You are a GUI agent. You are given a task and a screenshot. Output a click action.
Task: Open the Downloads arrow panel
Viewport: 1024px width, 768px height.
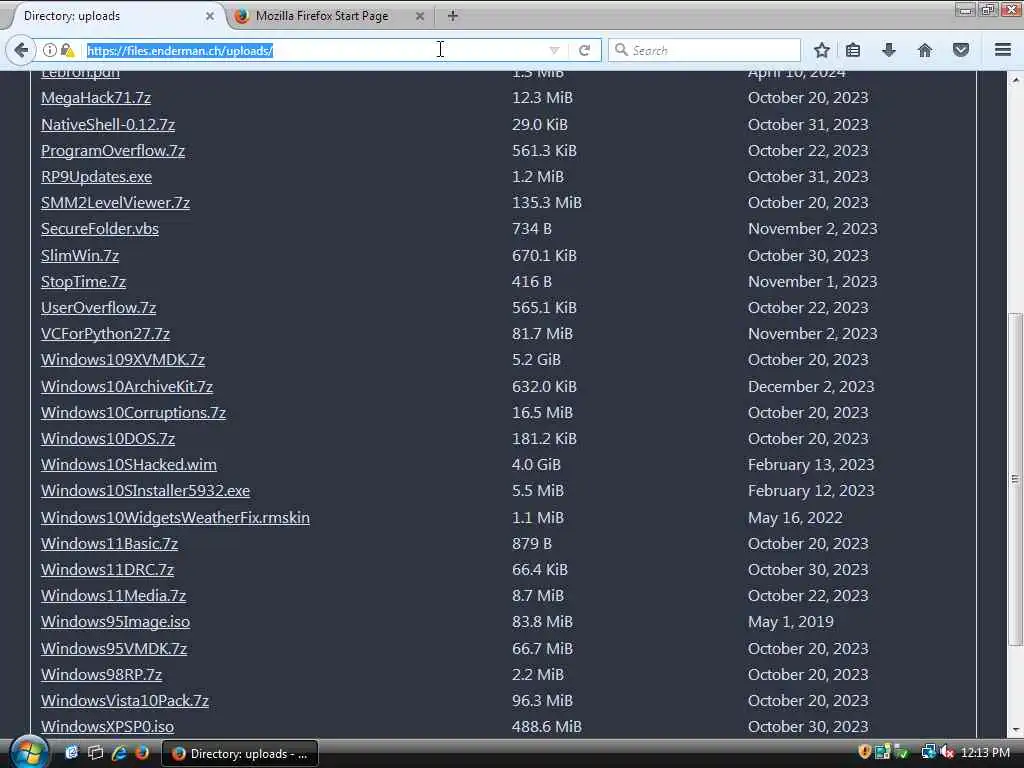pos(889,50)
